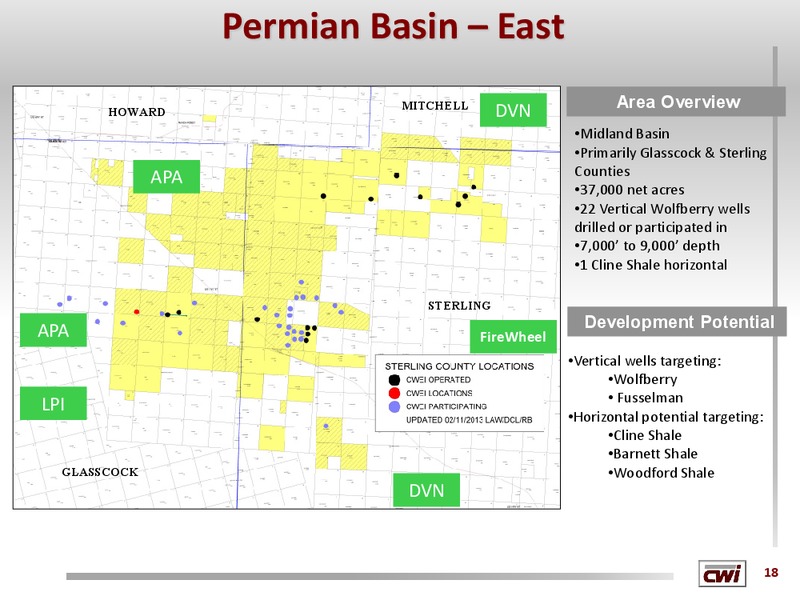This screenshot has height=600, width=800.
Task: Select the CWEI PARTICIPATING legend text
Action: pos(446,407)
